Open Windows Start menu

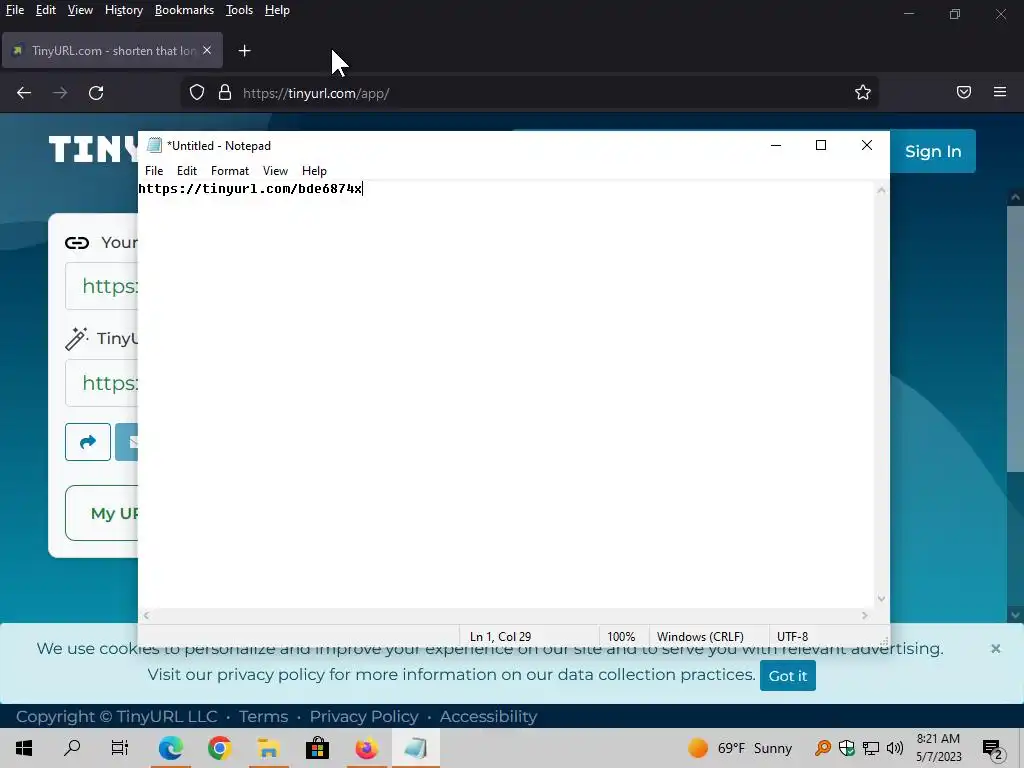click(24, 748)
